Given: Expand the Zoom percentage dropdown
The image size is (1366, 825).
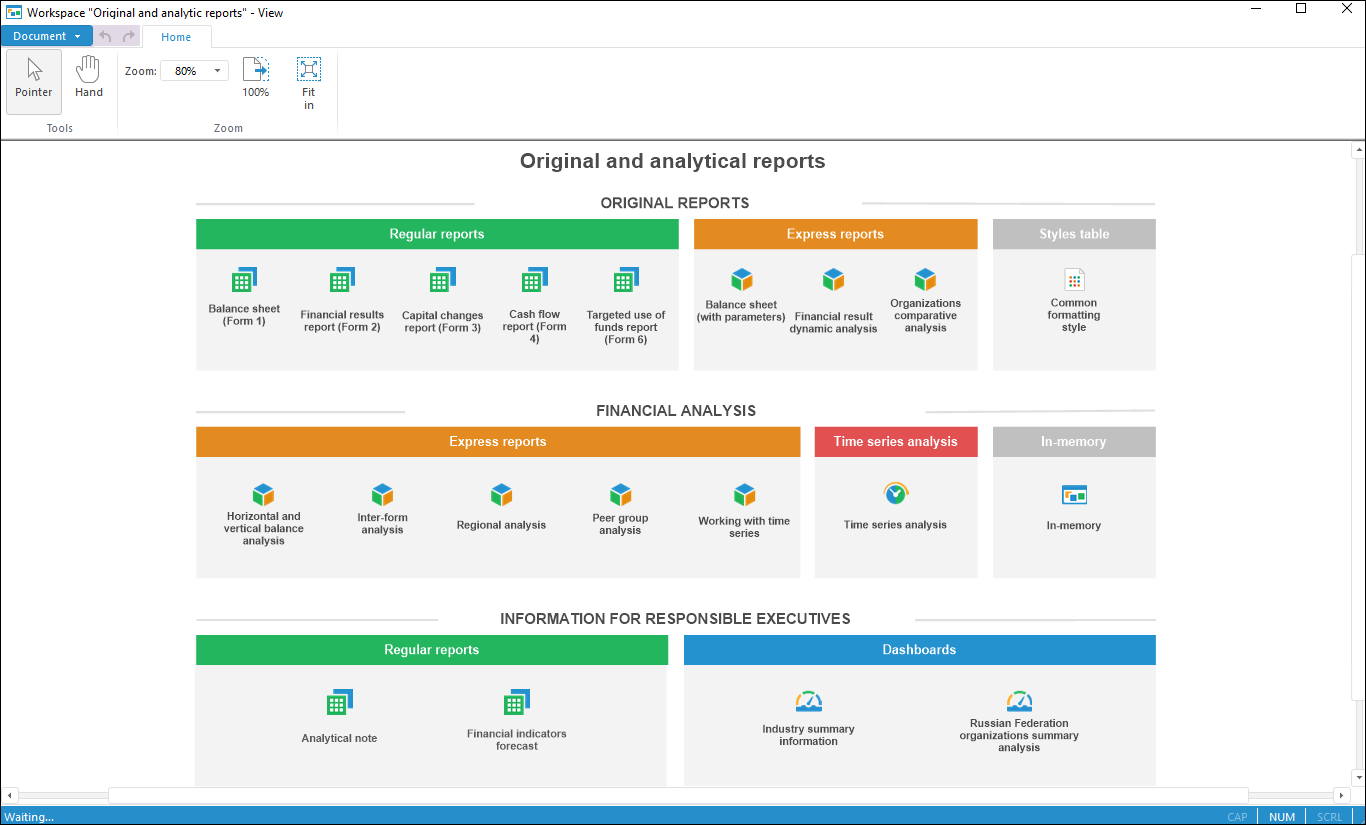Looking at the screenshot, I should pos(217,71).
